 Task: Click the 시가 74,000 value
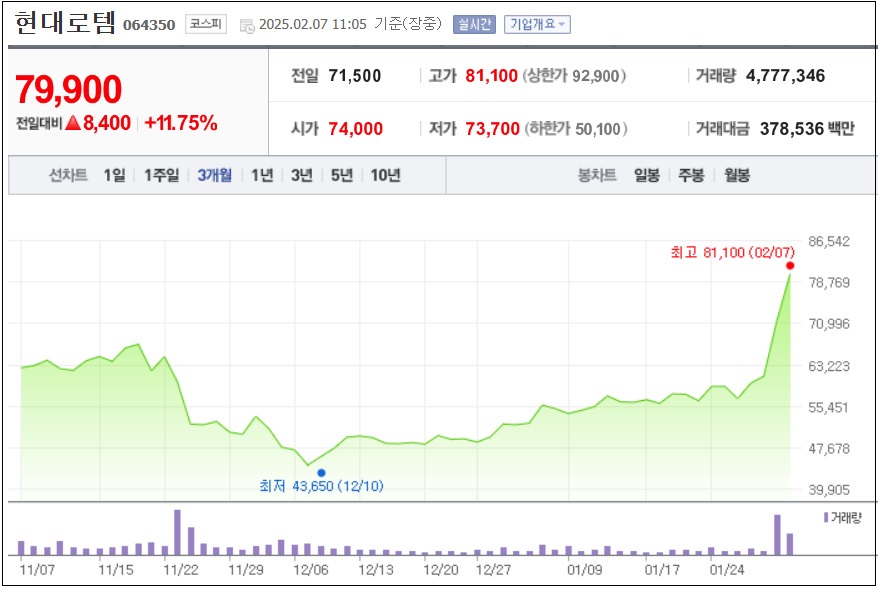point(356,129)
